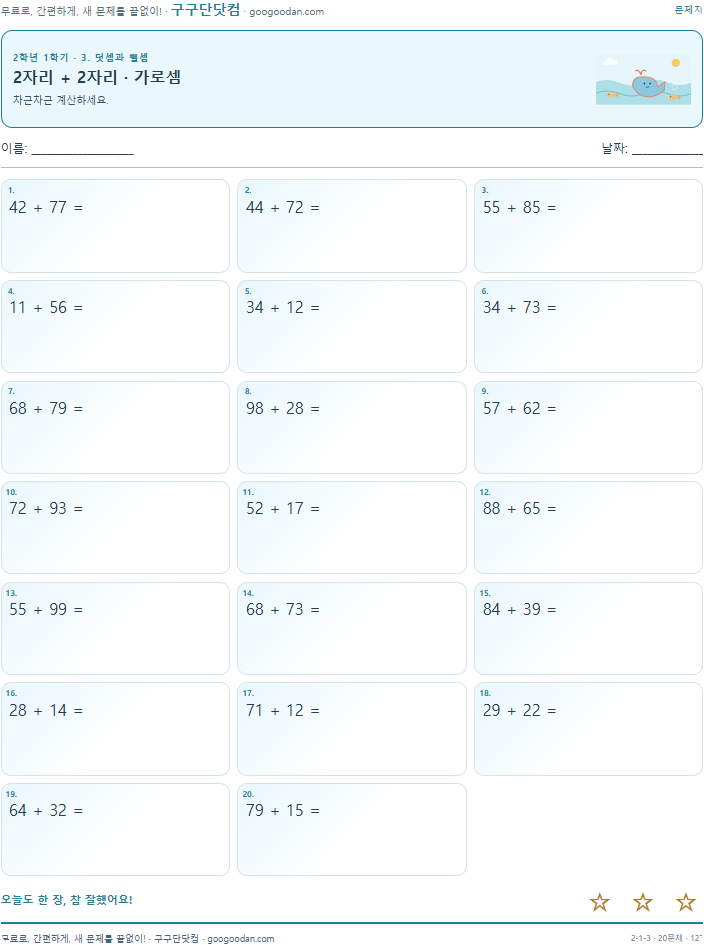The width and height of the screenshot is (704, 945).
Task: Select problem 5: 34 + 12 =
Action: tap(352, 327)
